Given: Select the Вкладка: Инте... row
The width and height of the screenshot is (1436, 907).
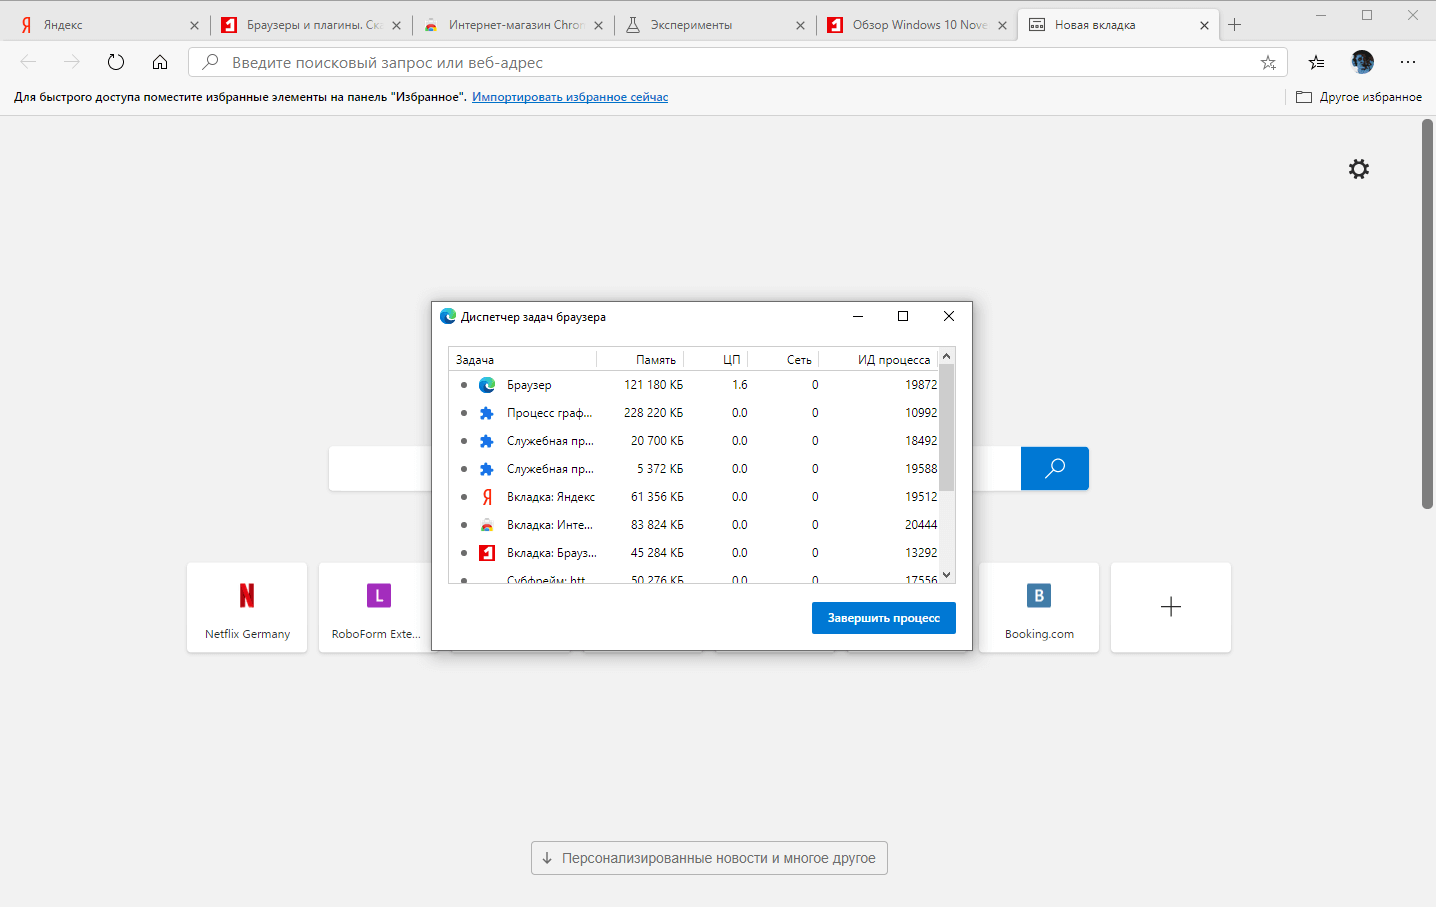Looking at the screenshot, I should click(694, 525).
